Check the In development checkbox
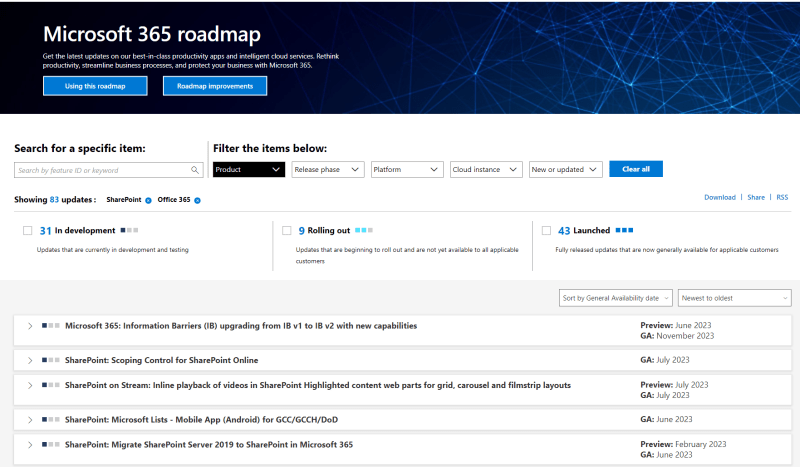The image size is (800, 467). tap(28, 231)
